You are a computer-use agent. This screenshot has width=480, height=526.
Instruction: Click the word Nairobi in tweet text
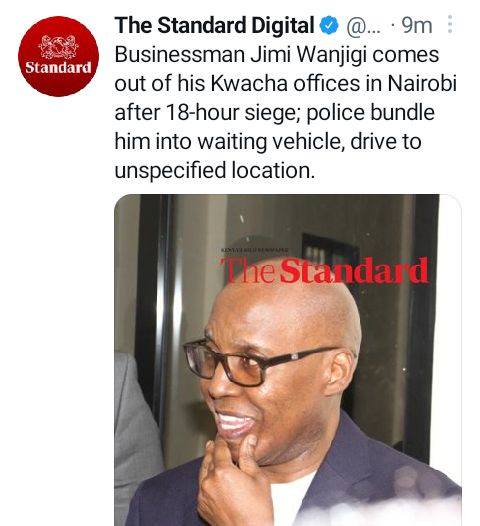point(422,83)
